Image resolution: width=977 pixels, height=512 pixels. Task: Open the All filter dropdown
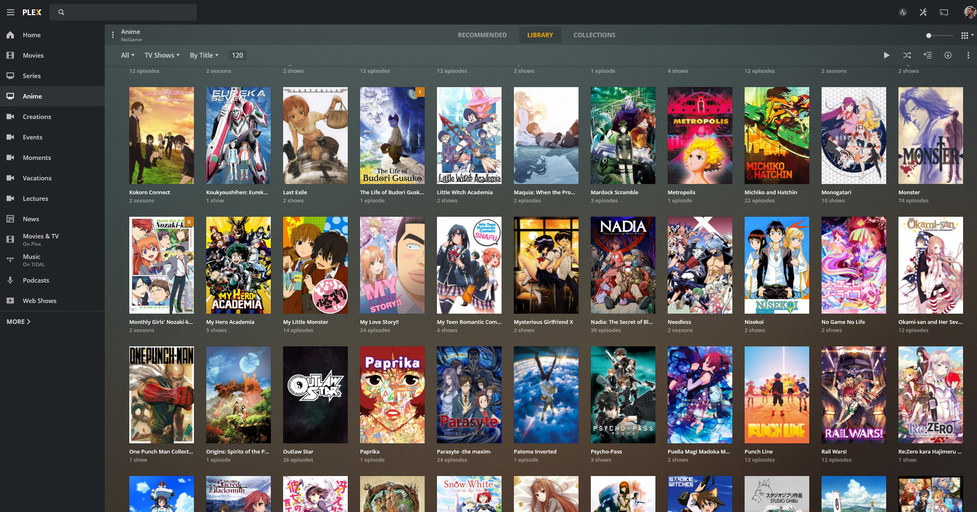[127, 55]
